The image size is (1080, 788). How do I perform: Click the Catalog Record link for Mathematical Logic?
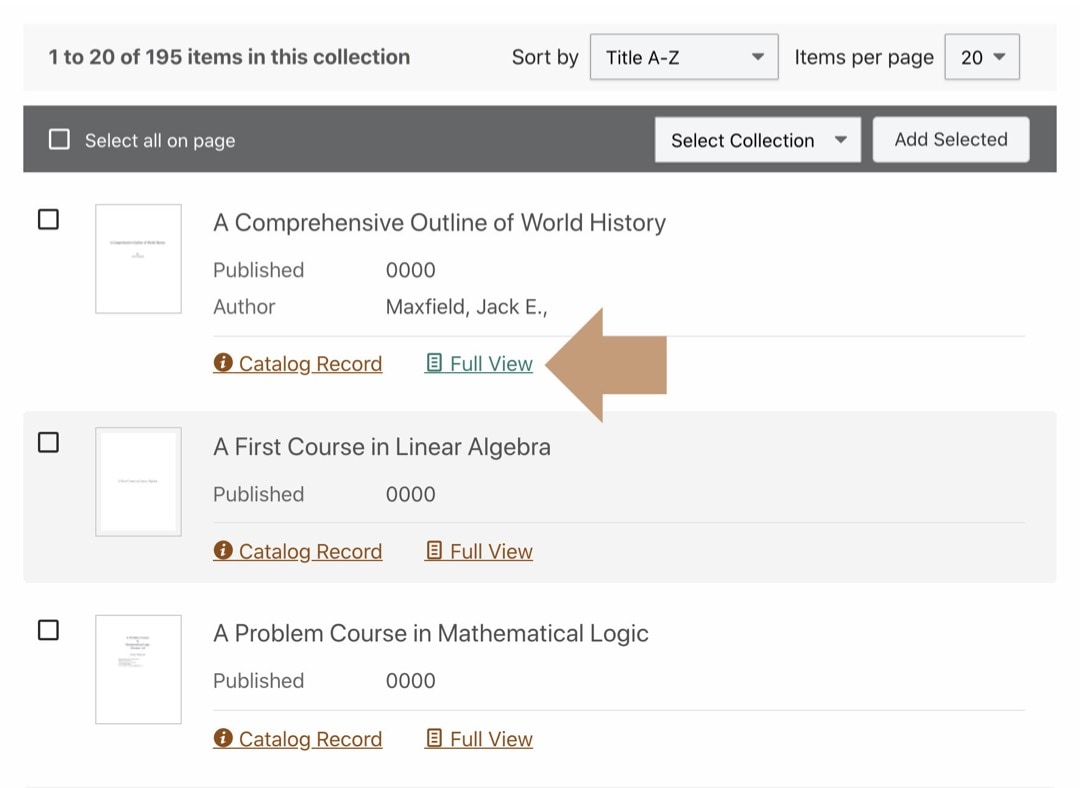click(x=308, y=738)
